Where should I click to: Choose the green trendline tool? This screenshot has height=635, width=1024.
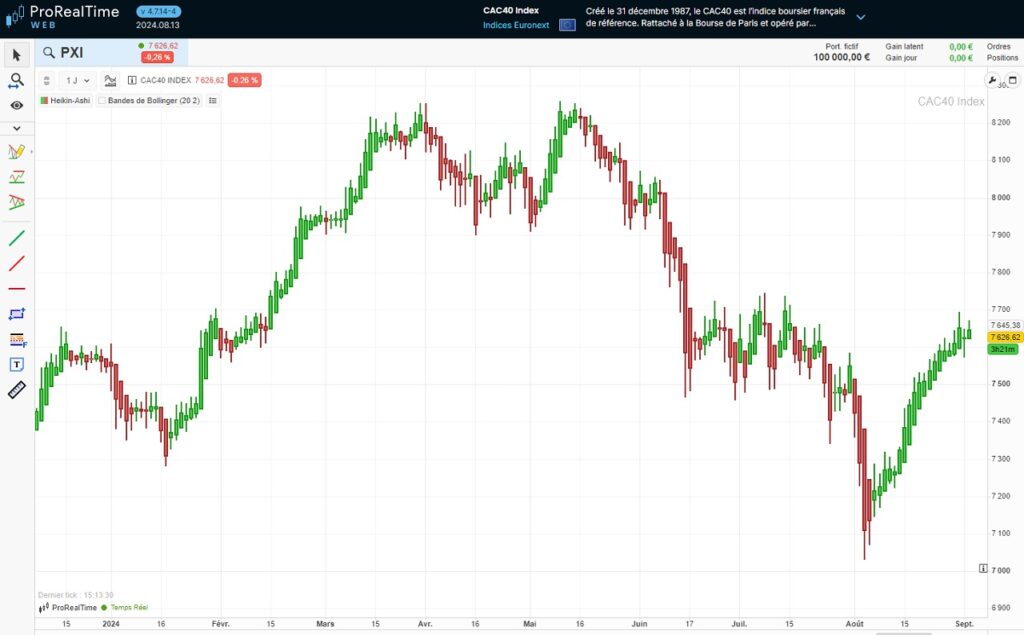coord(17,238)
